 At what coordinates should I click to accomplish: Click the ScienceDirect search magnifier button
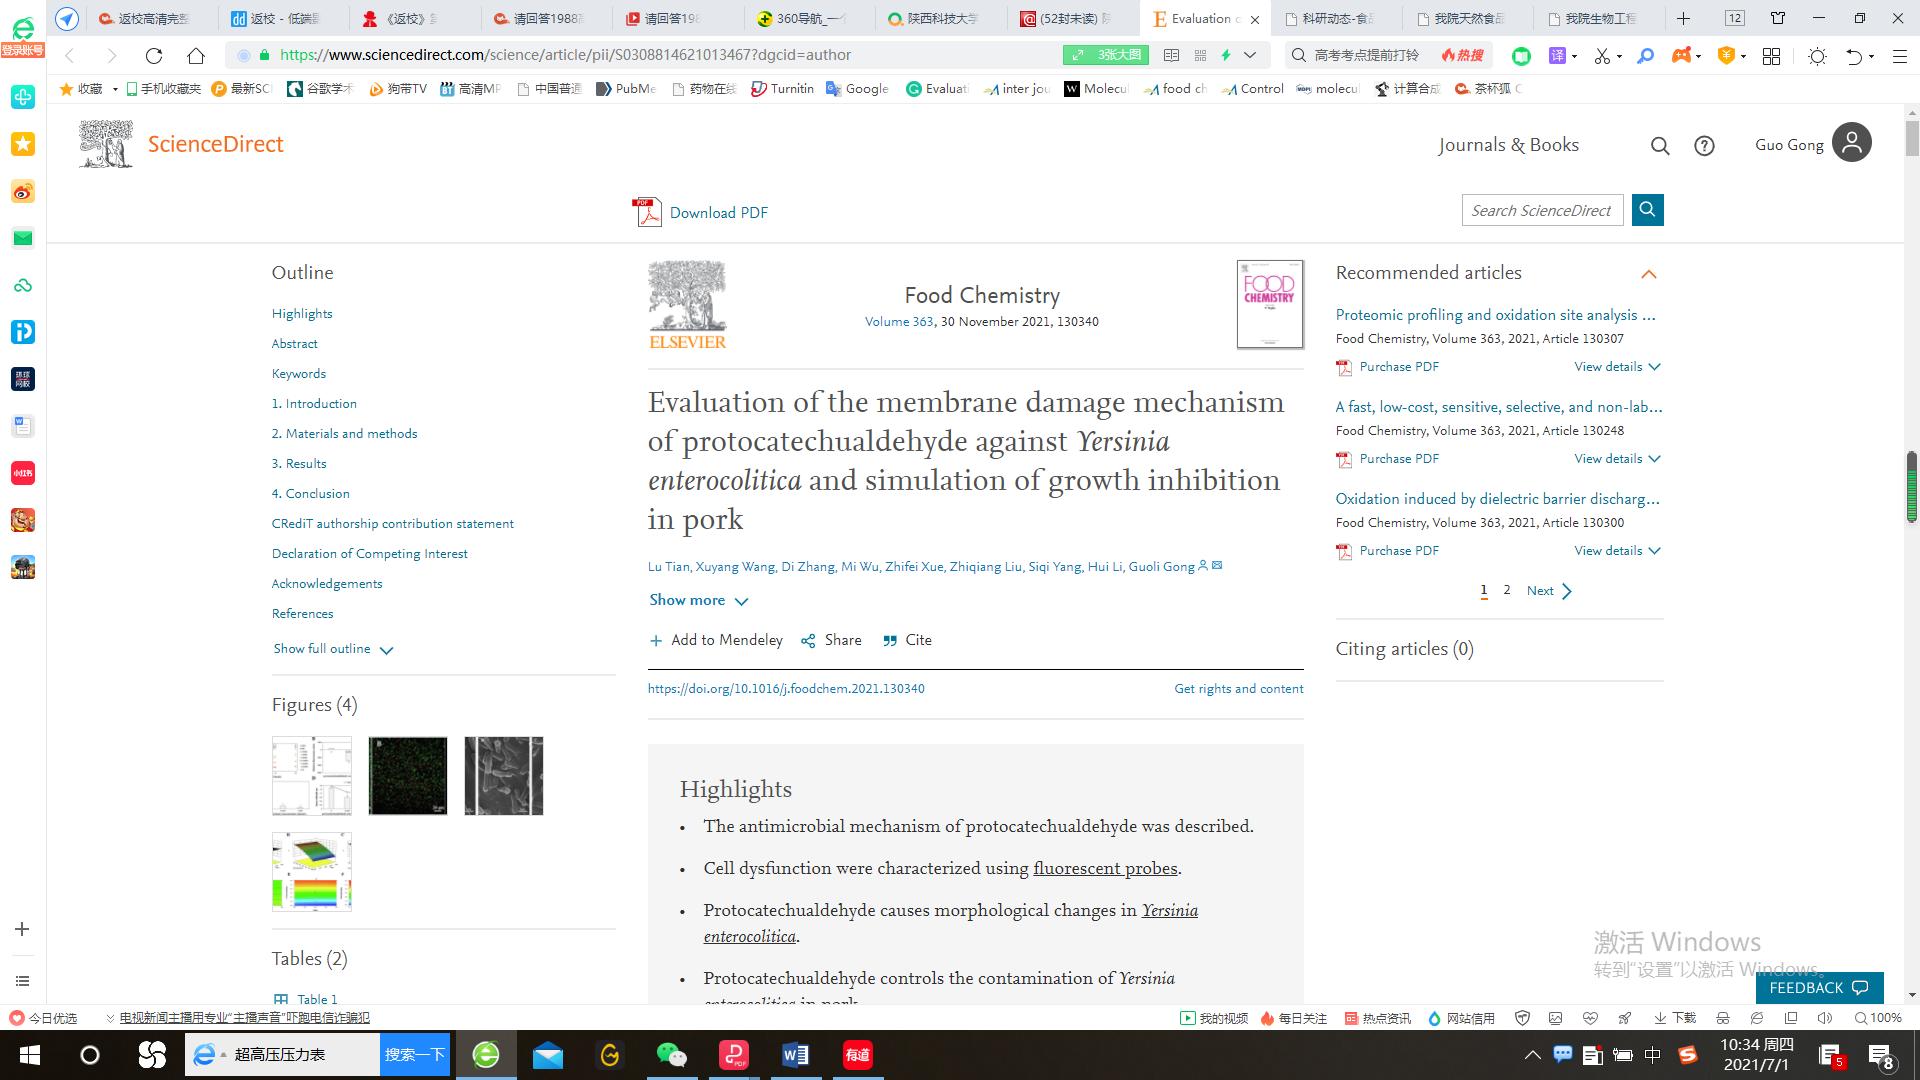pyautogui.click(x=1647, y=210)
